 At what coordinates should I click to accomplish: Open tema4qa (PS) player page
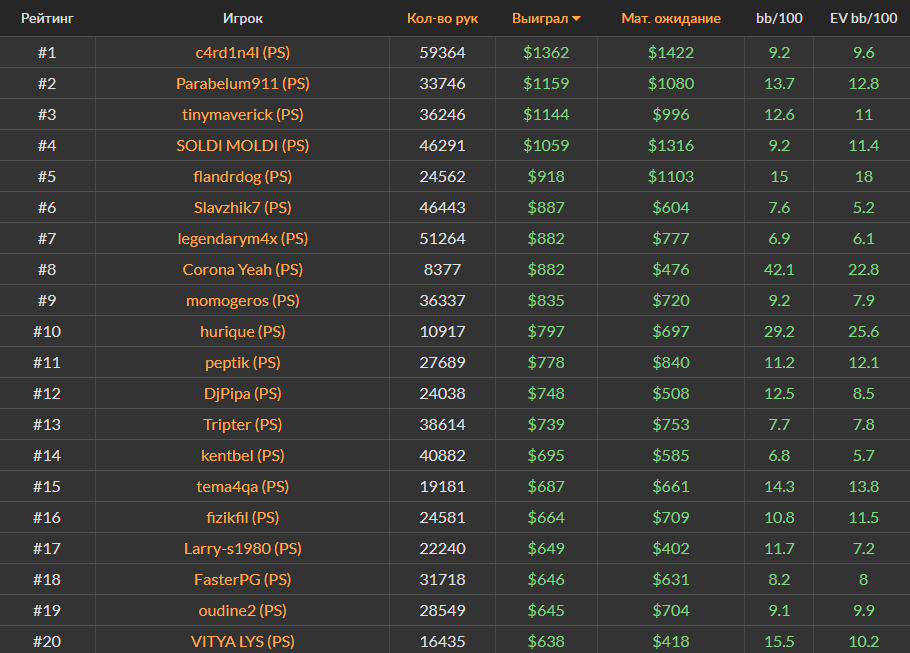[242, 486]
